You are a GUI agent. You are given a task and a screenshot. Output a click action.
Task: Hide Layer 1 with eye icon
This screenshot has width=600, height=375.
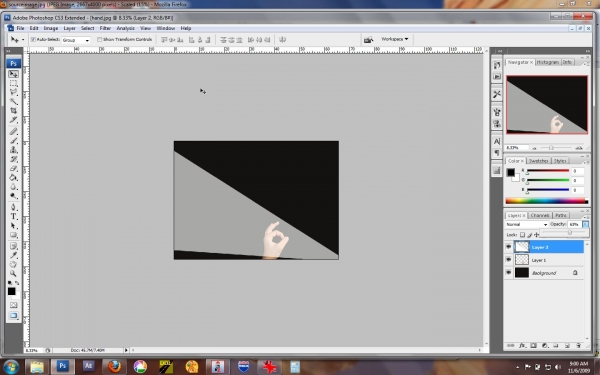coord(508,260)
